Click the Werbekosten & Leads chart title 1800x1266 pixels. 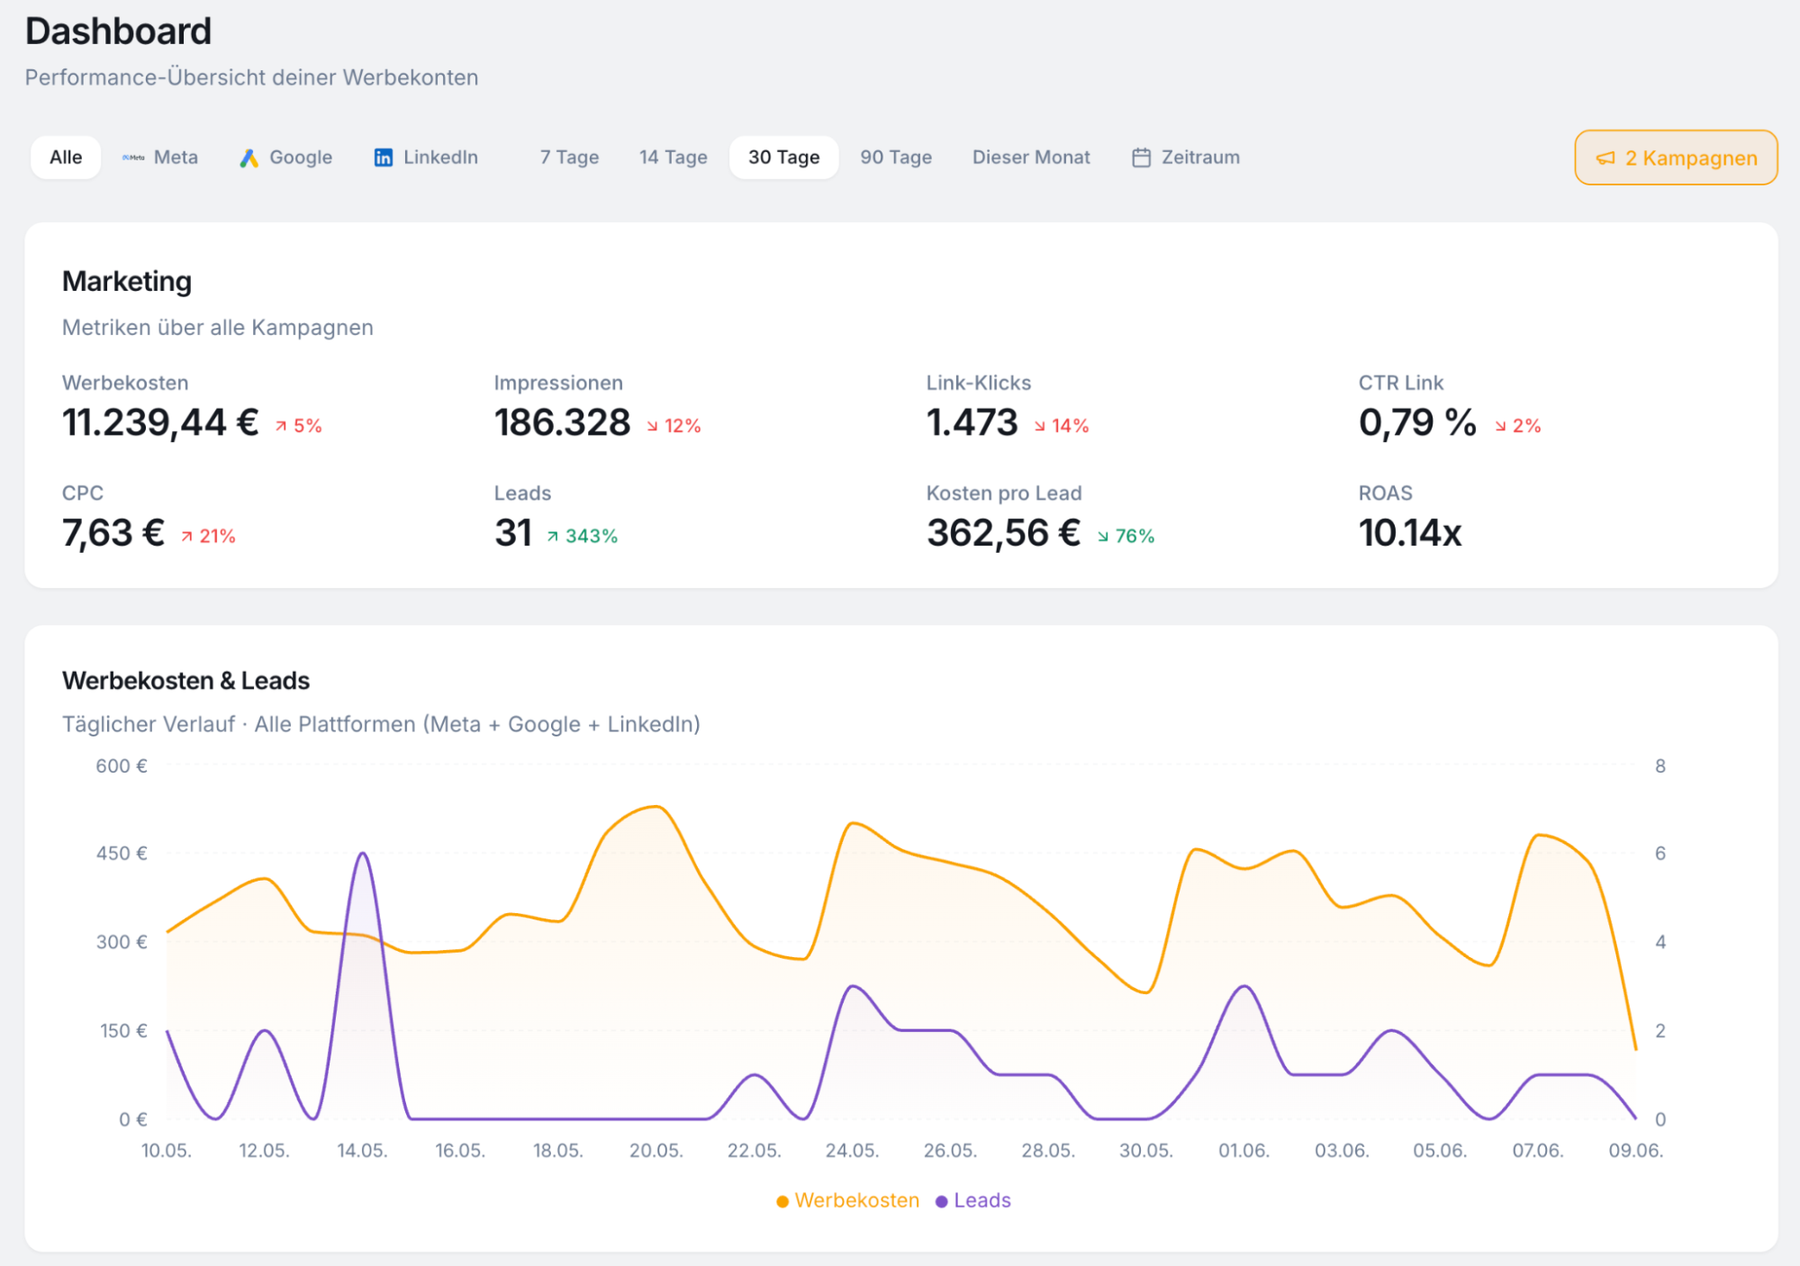(186, 680)
